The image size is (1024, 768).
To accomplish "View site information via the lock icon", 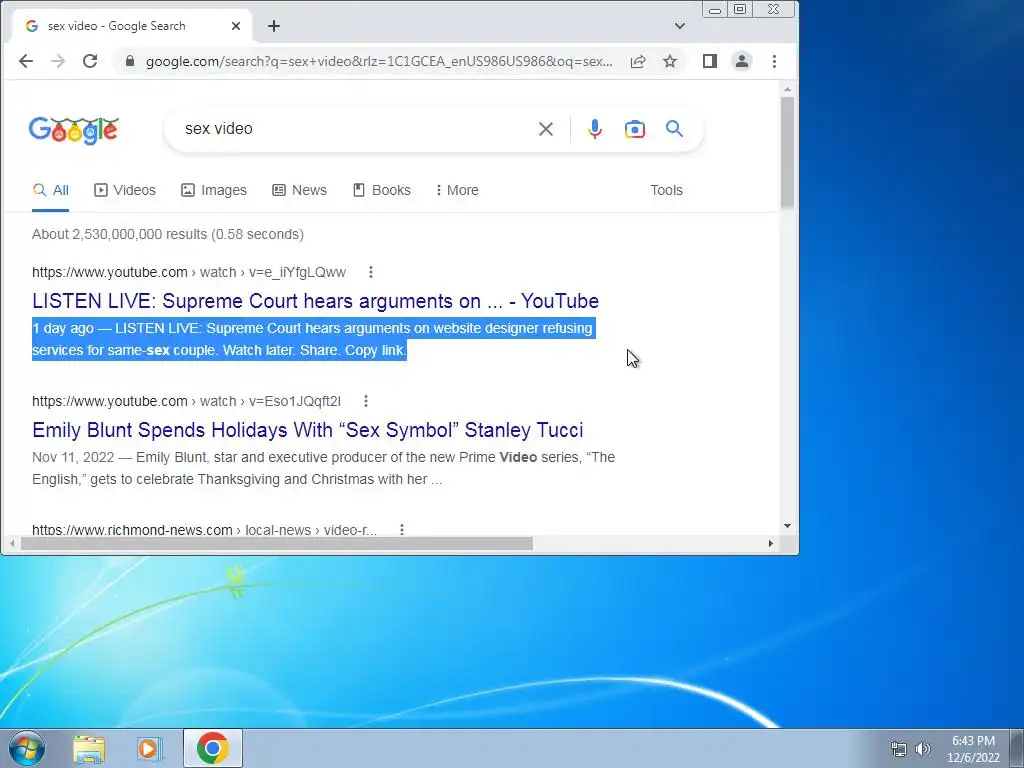I will [130, 61].
